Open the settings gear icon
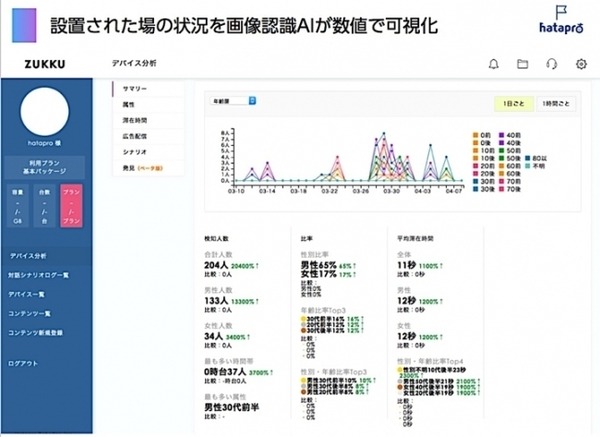Screen dimensions: 600x437 pyautogui.click(x=581, y=64)
